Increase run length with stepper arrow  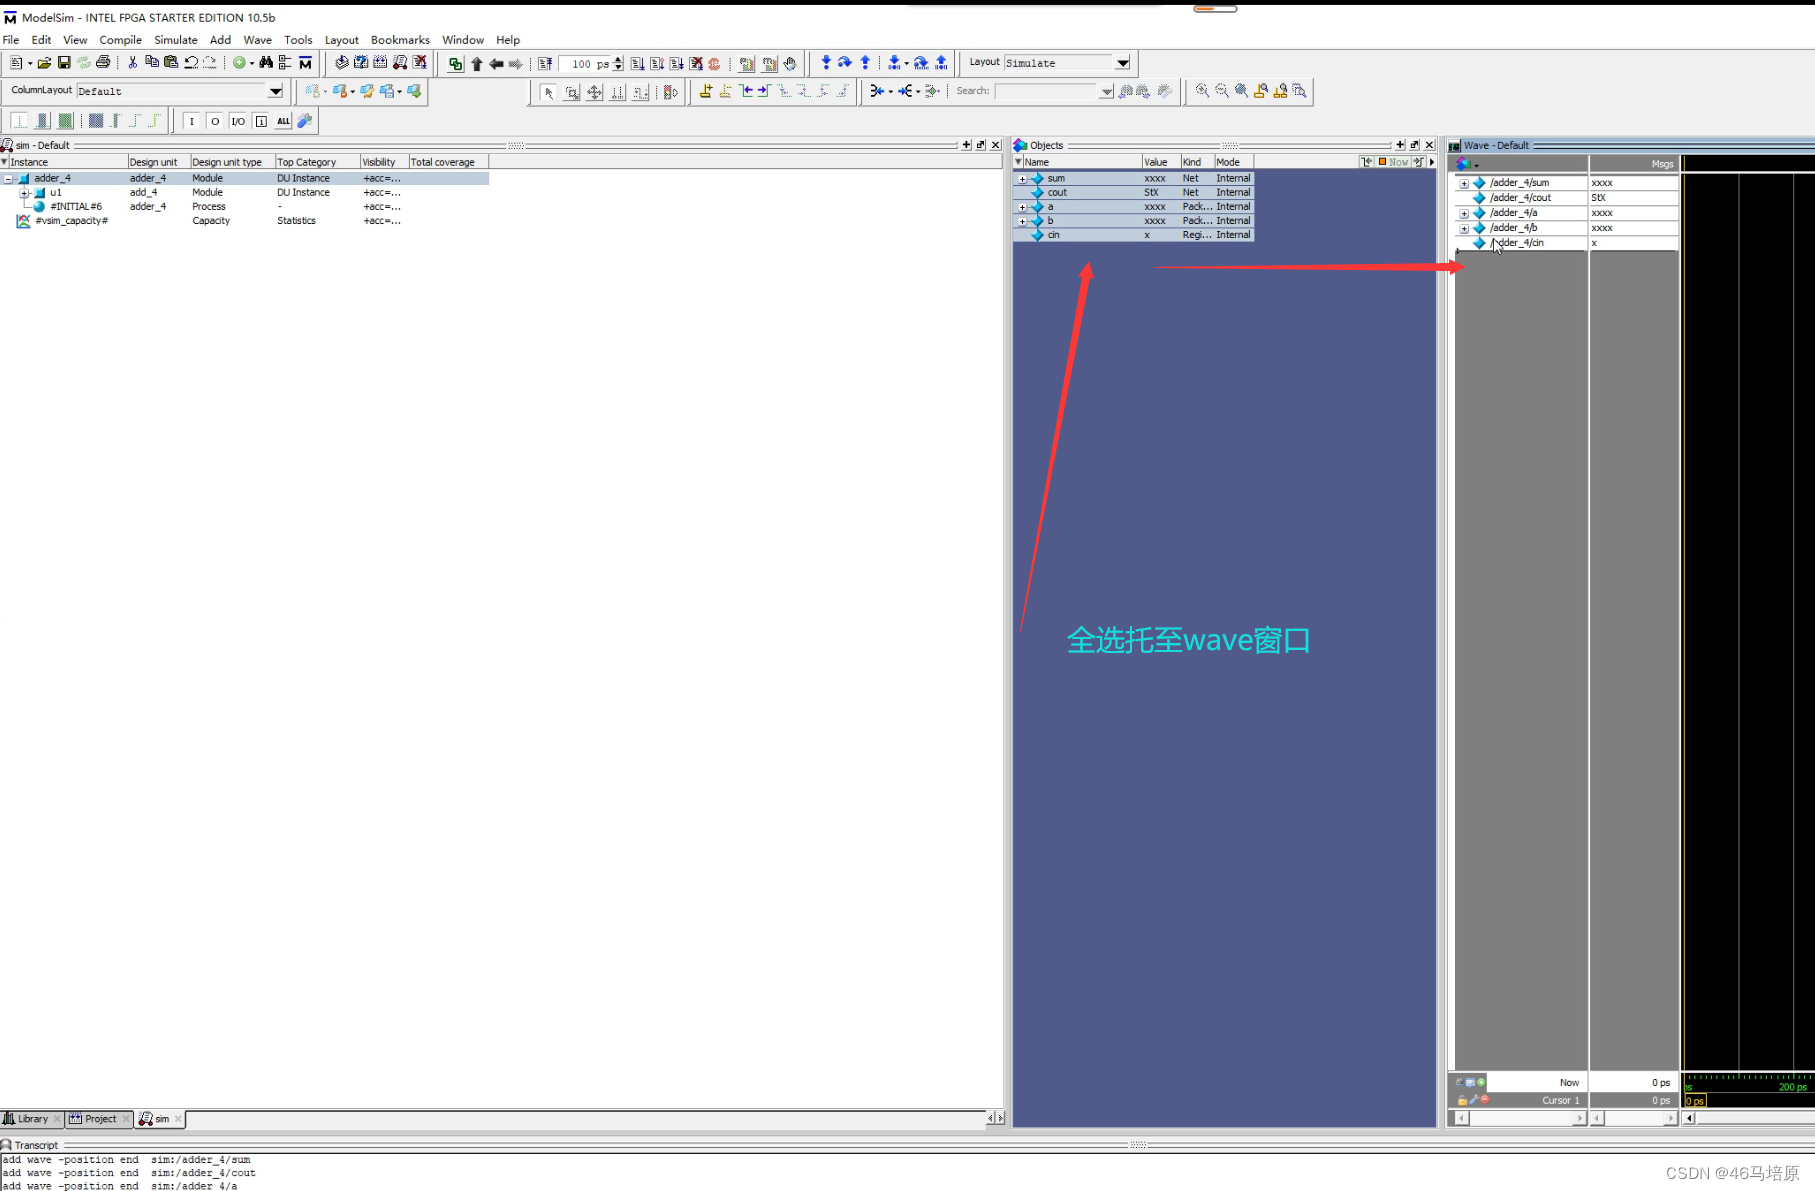click(x=618, y=59)
